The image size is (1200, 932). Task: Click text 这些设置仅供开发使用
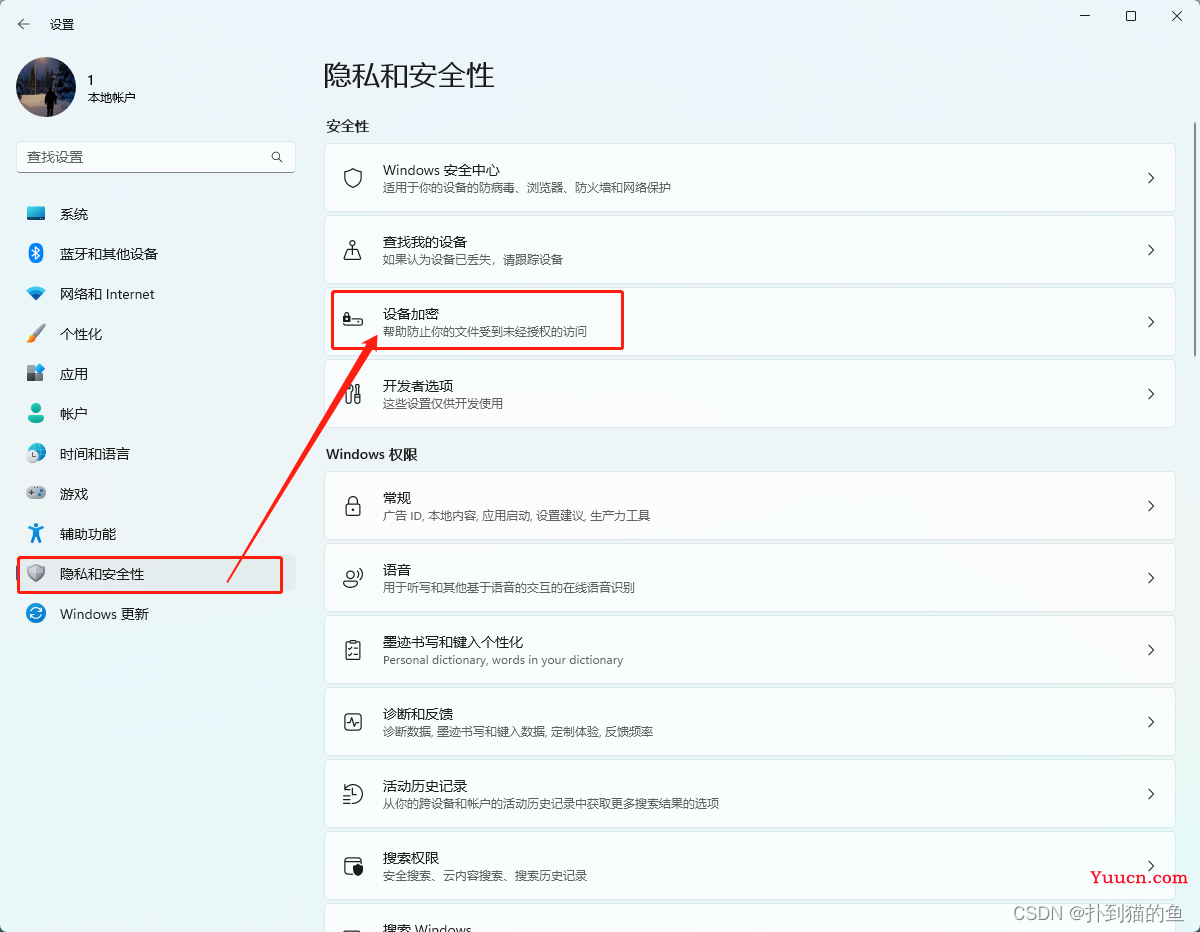click(443, 403)
